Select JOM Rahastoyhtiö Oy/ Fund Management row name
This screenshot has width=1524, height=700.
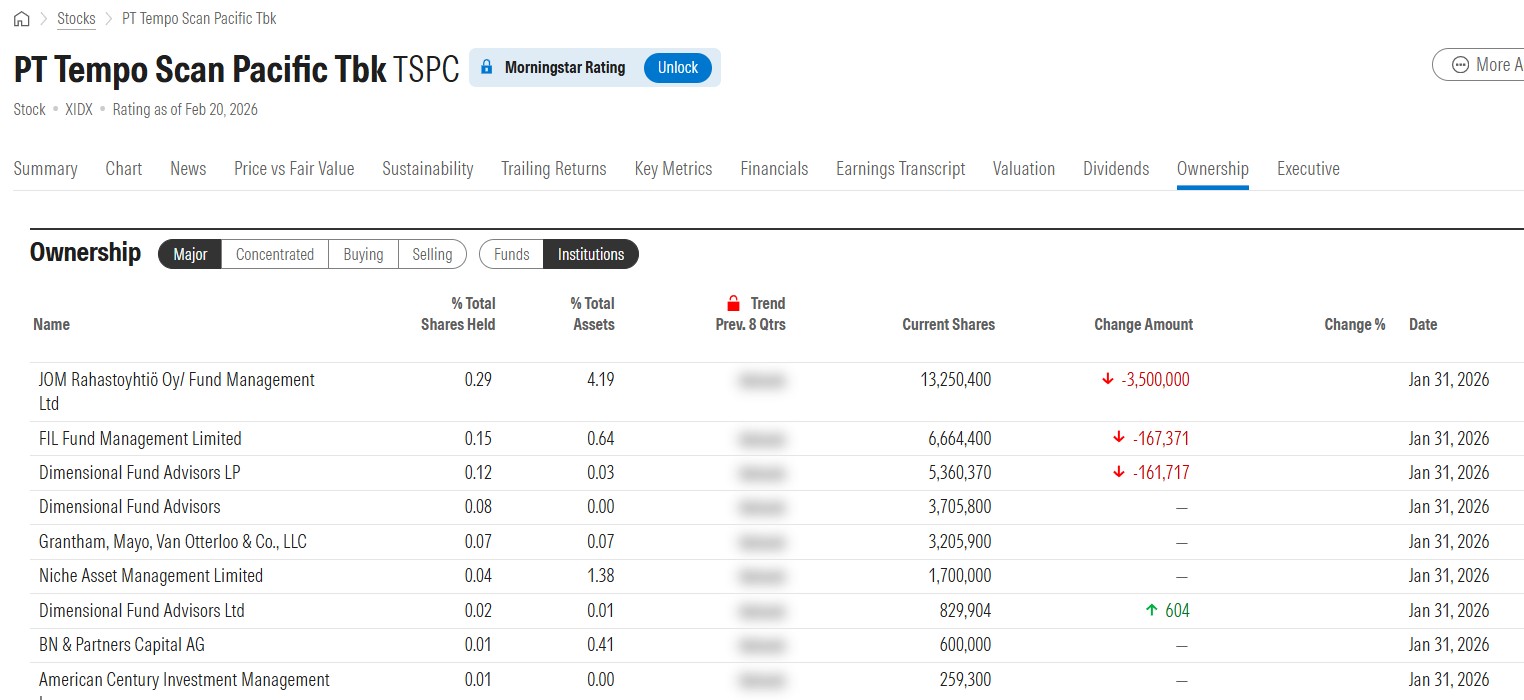[x=177, y=392]
